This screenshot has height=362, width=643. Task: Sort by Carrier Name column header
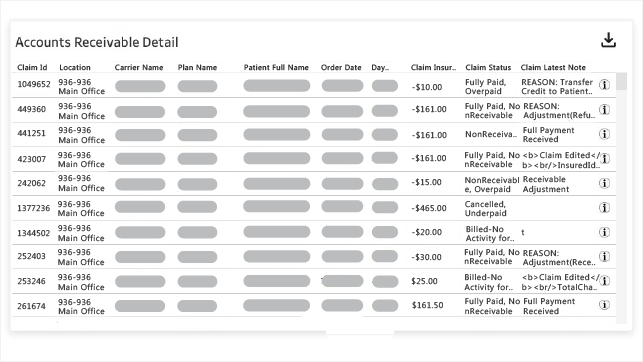coord(139,67)
